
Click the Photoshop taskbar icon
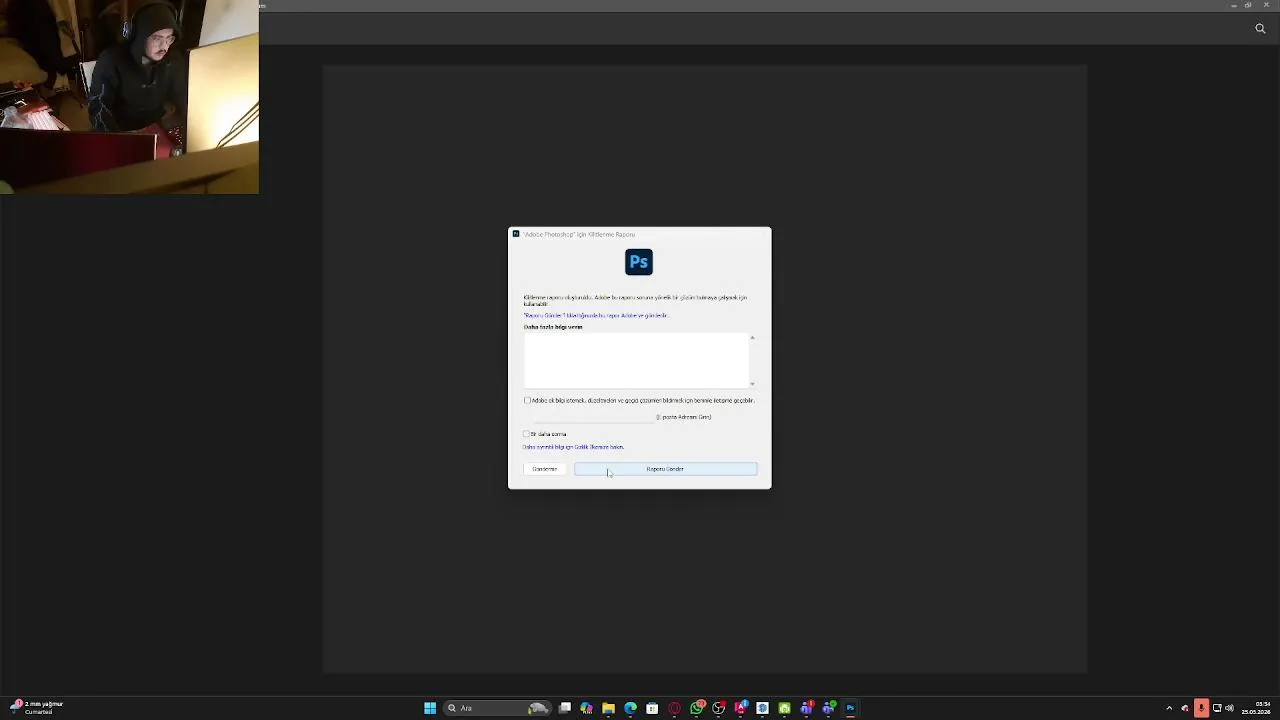850,708
